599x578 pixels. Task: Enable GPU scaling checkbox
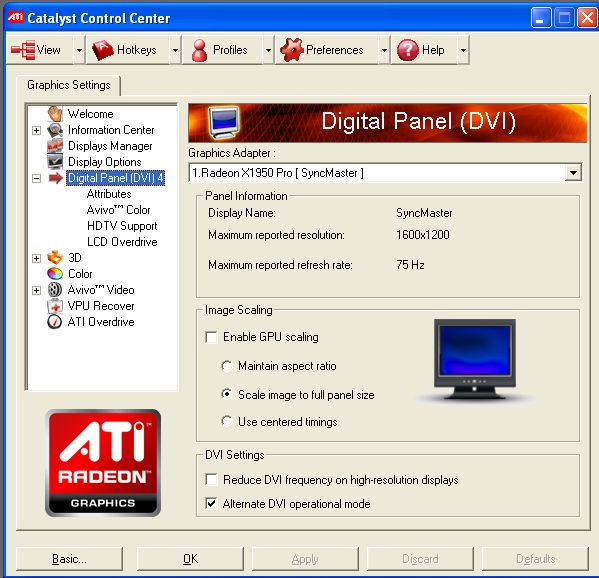(212, 337)
